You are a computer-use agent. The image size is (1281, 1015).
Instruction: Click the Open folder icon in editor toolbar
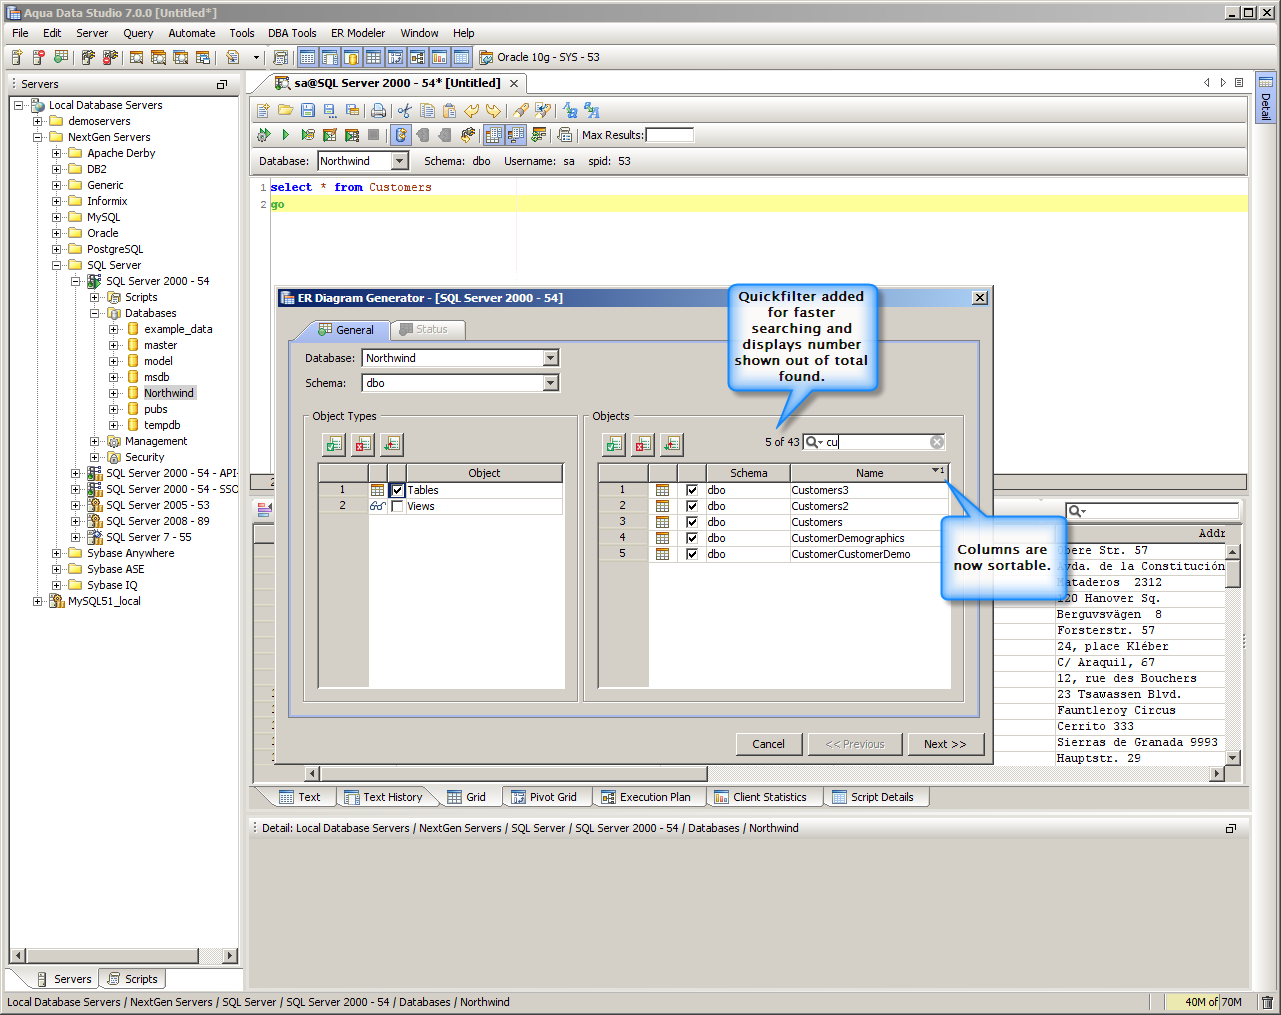click(x=285, y=111)
